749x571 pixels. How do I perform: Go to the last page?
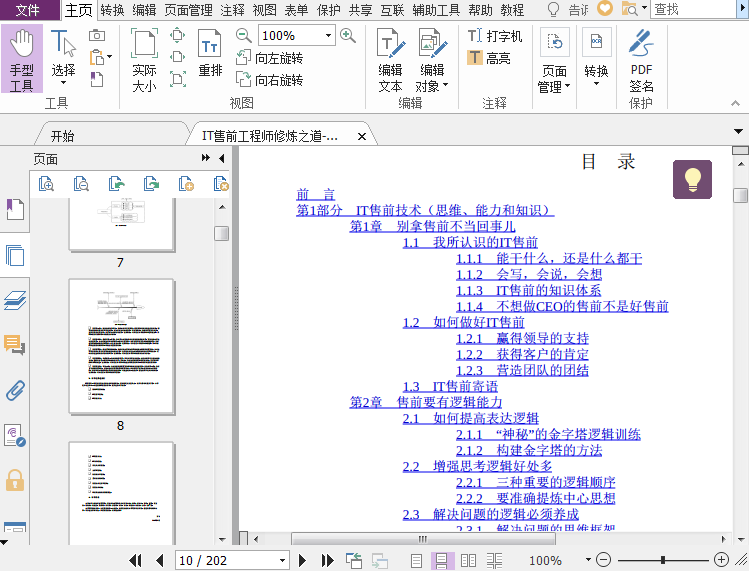[x=327, y=560]
